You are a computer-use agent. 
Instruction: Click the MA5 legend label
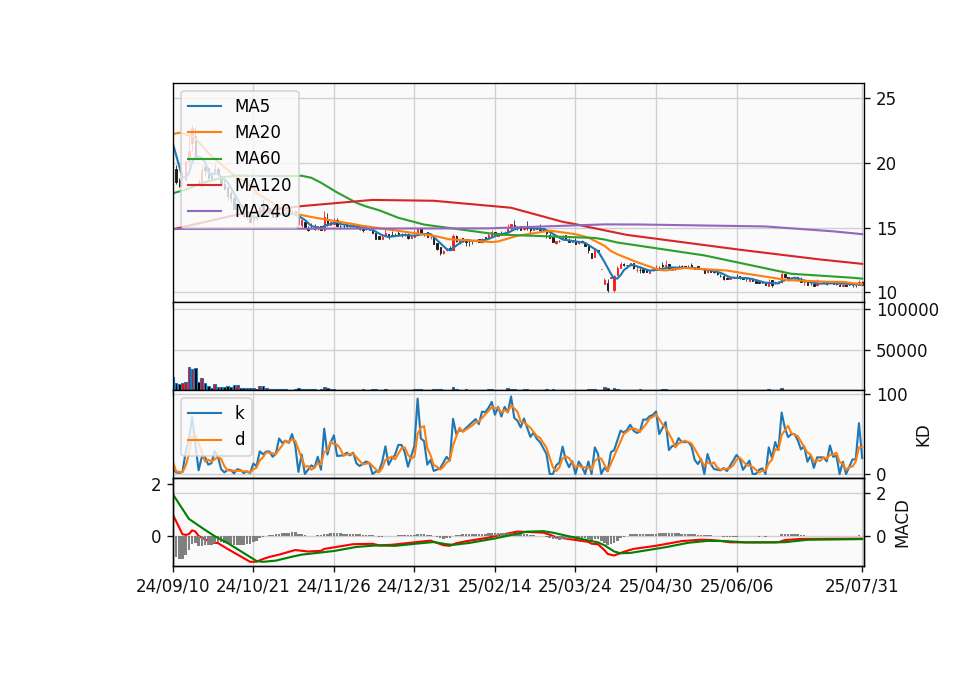tap(252, 106)
